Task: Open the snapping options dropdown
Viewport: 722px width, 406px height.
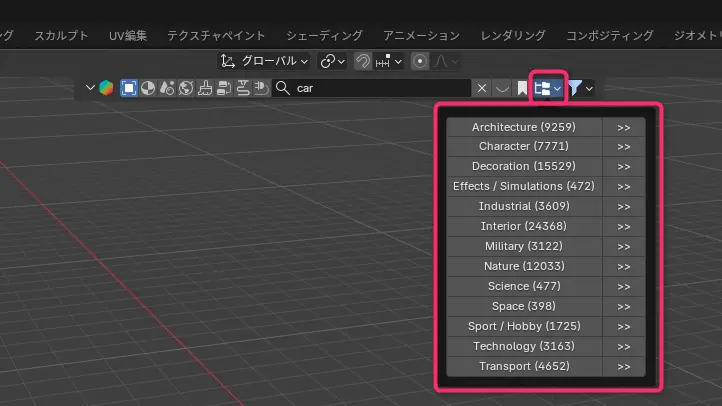Action: coord(389,61)
